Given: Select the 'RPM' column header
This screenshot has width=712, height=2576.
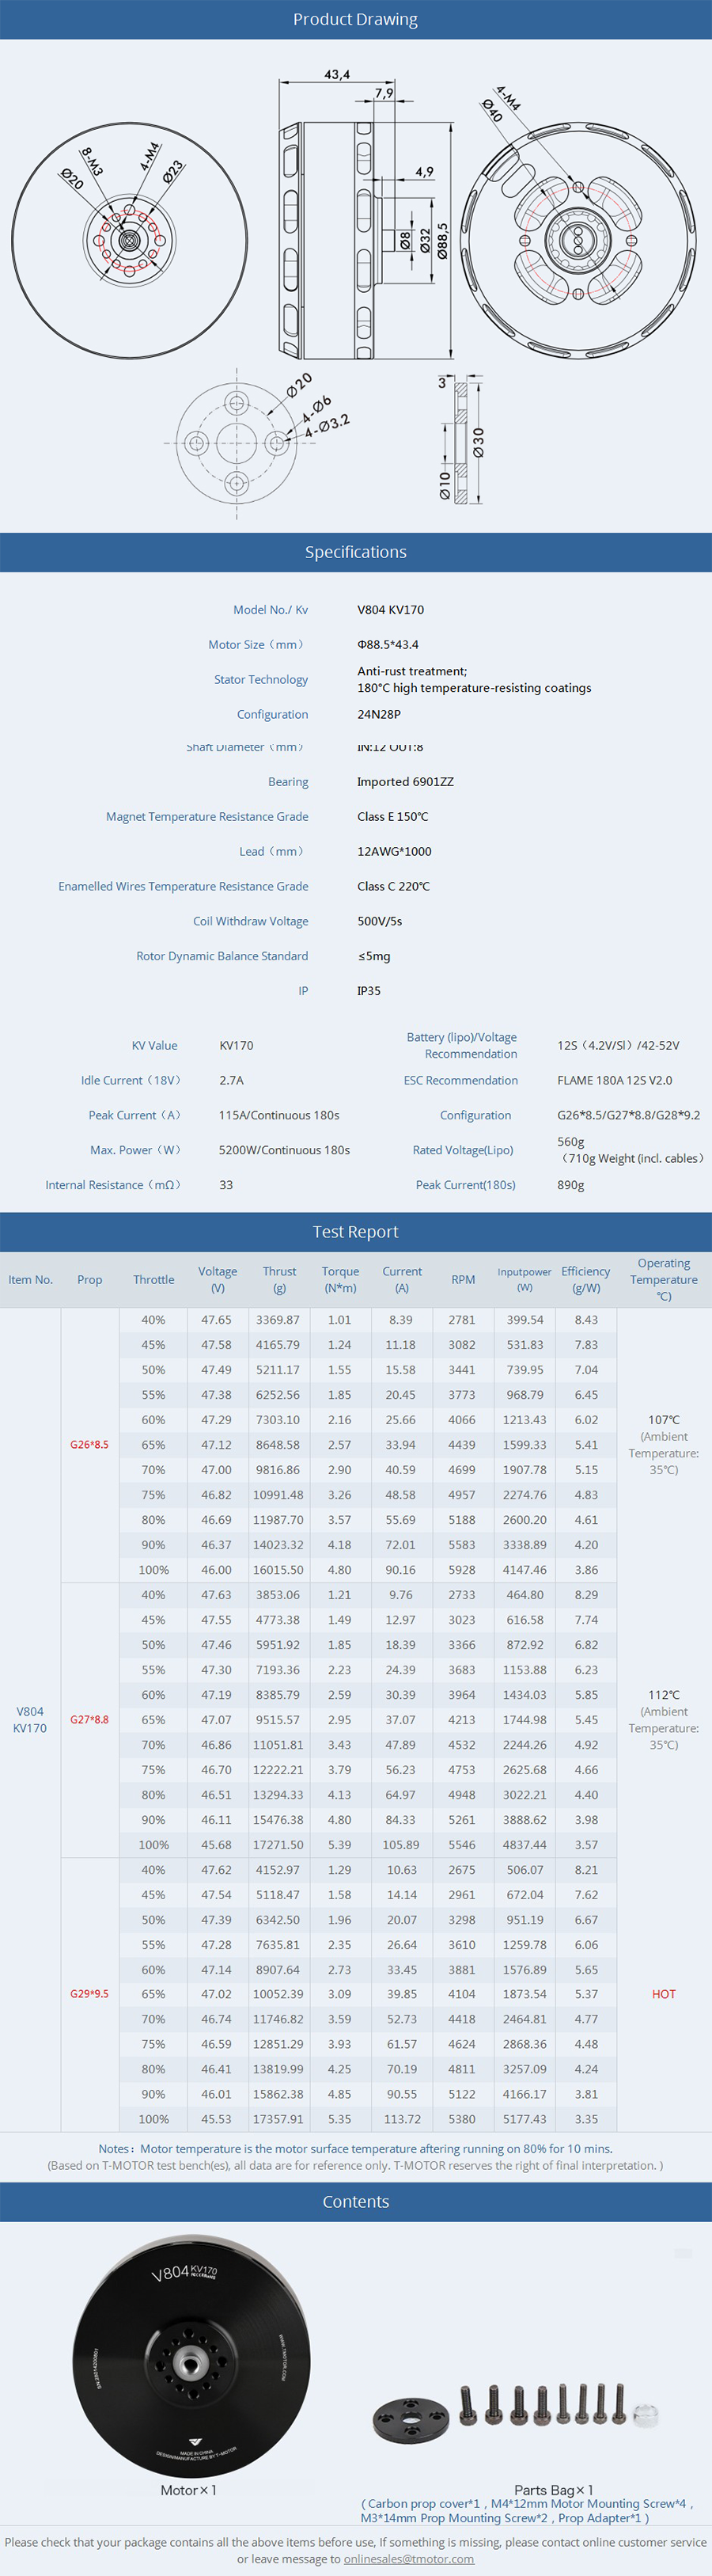Looking at the screenshot, I should pos(463,1280).
